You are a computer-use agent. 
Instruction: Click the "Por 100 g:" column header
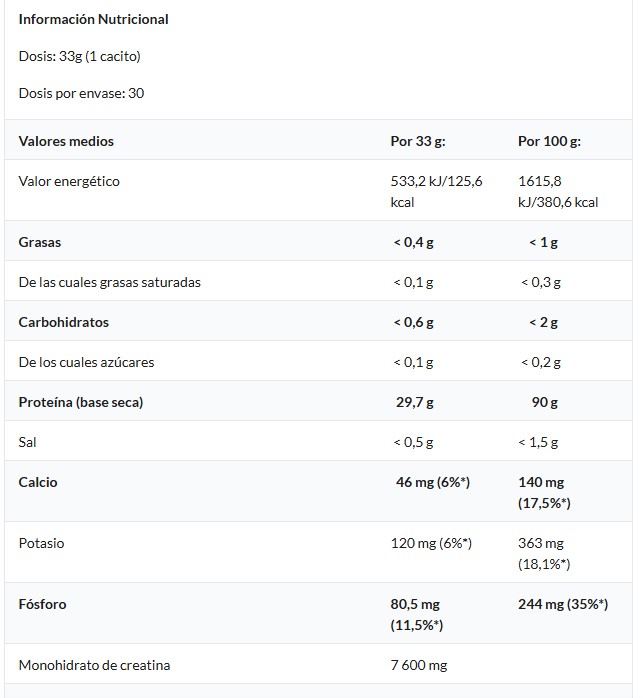pyautogui.click(x=549, y=141)
